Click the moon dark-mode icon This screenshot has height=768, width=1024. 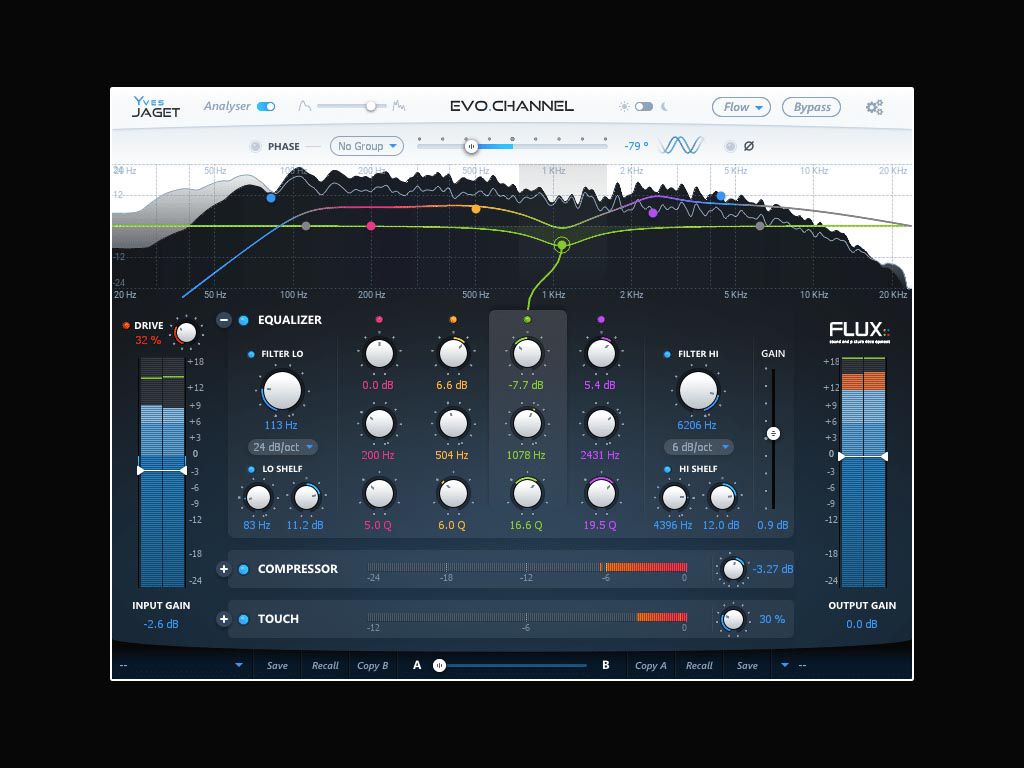click(x=665, y=106)
